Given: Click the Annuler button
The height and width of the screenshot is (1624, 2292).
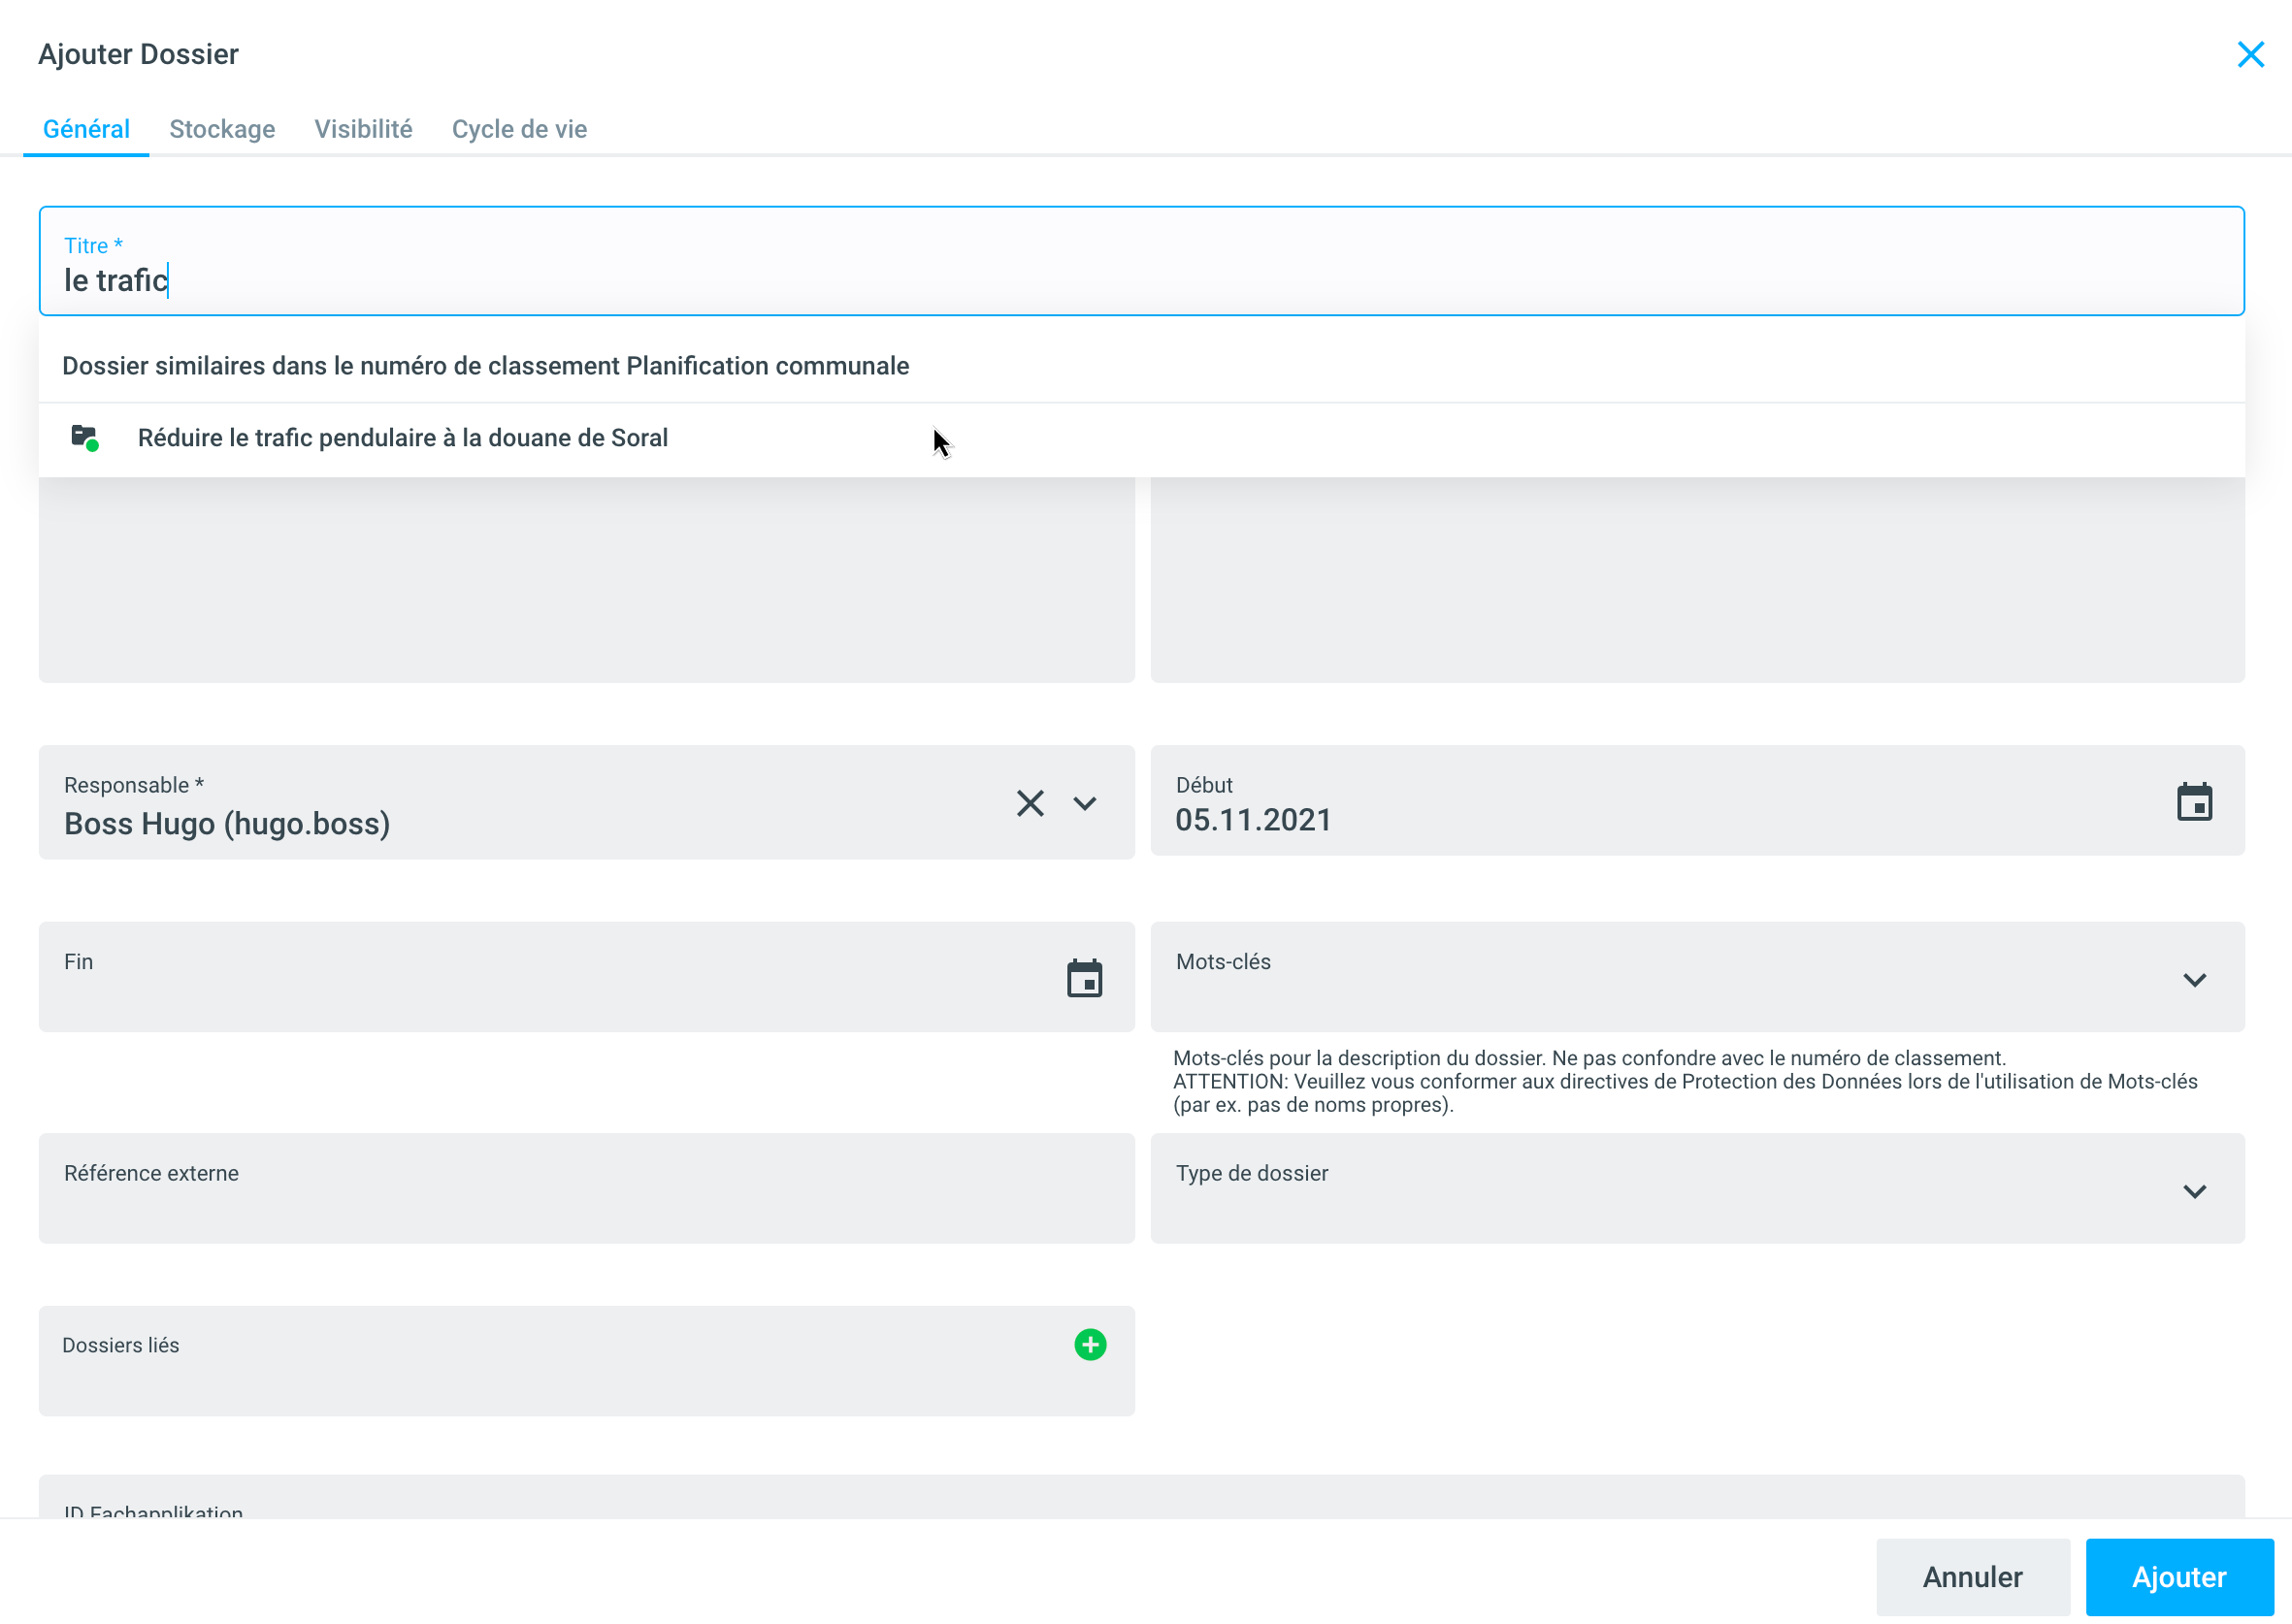Looking at the screenshot, I should (1971, 1576).
